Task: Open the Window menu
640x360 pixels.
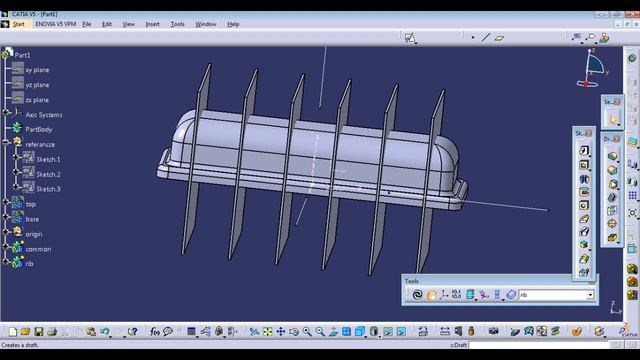Action: click(206, 24)
